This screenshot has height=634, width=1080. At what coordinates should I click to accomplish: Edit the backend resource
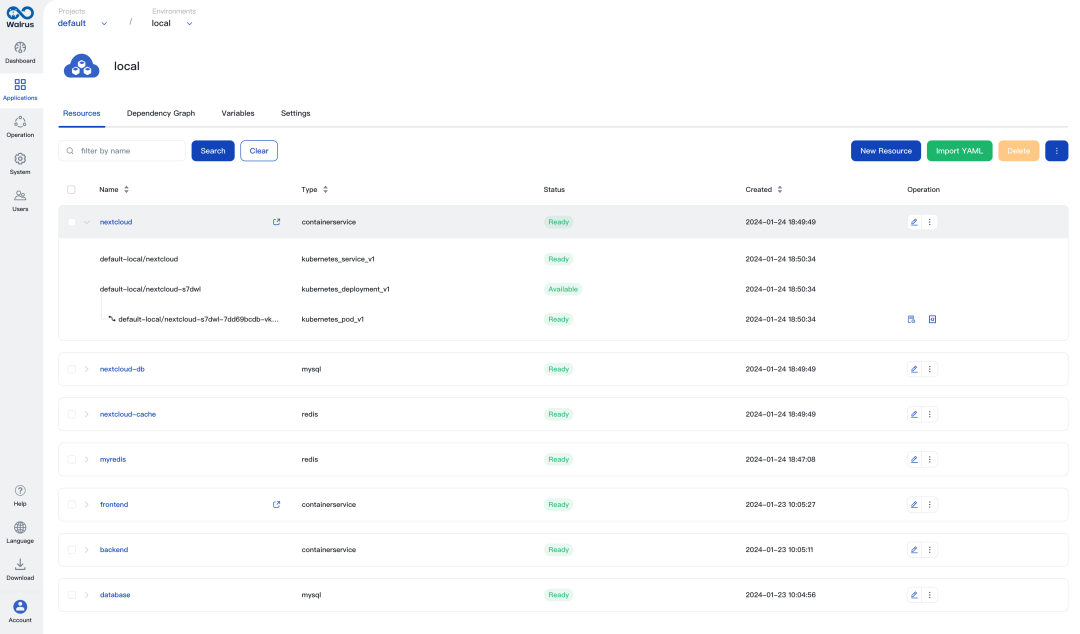[914, 550]
